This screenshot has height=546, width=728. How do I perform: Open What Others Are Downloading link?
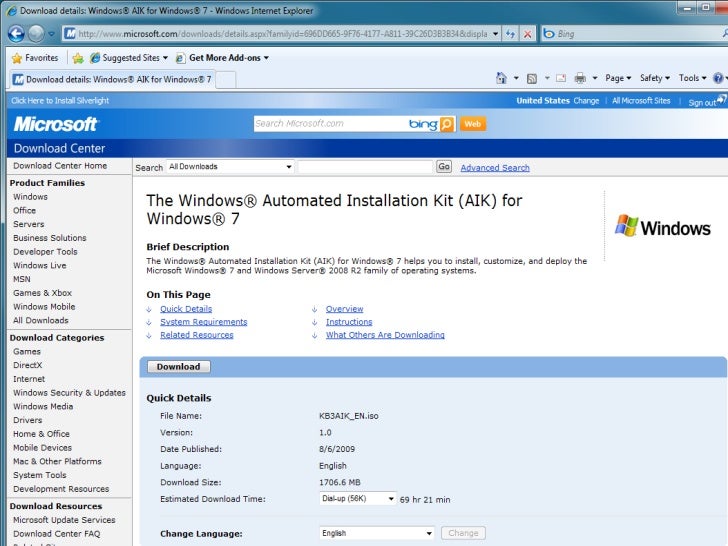click(x=385, y=335)
